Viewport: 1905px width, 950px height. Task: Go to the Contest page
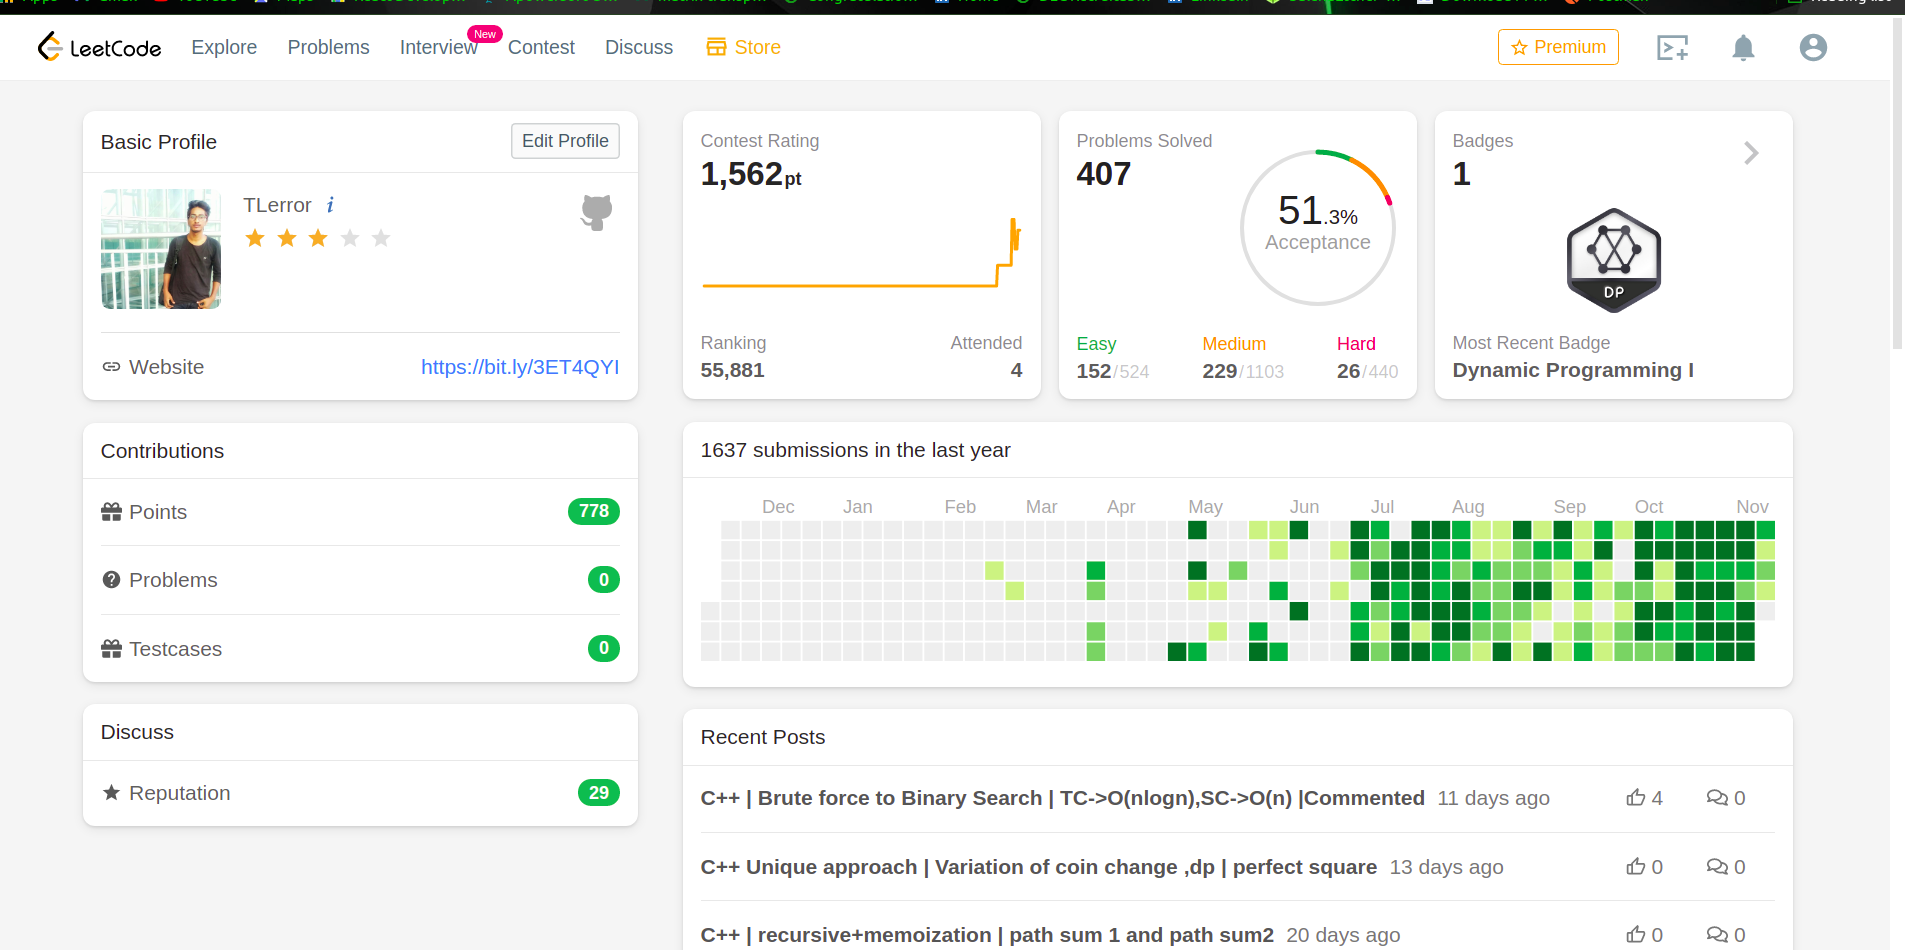coord(541,47)
